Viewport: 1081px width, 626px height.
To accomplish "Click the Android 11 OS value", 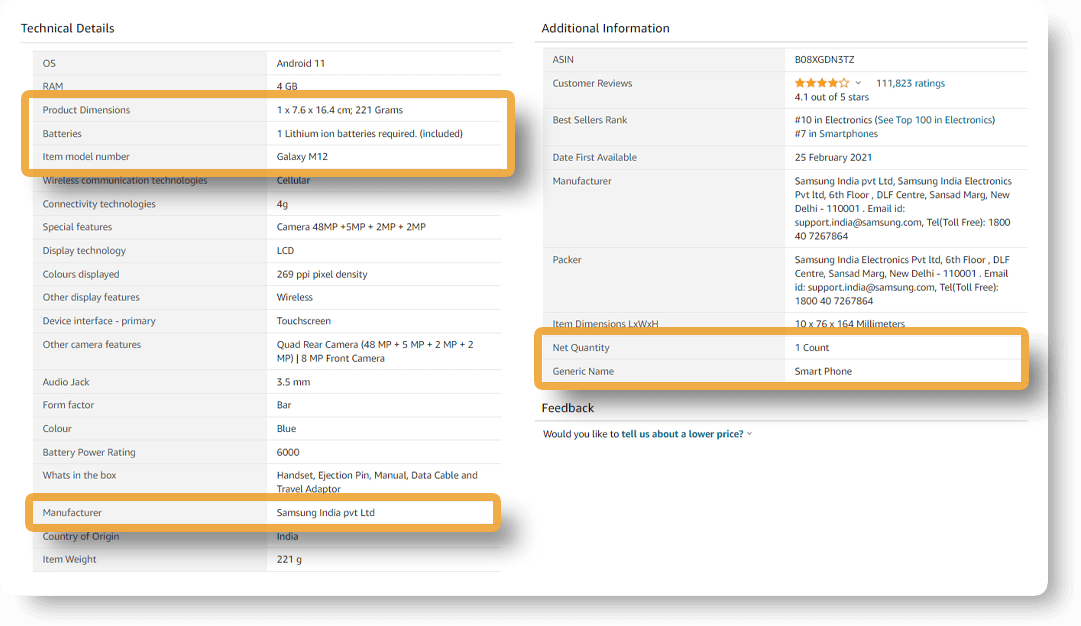I will click(301, 63).
